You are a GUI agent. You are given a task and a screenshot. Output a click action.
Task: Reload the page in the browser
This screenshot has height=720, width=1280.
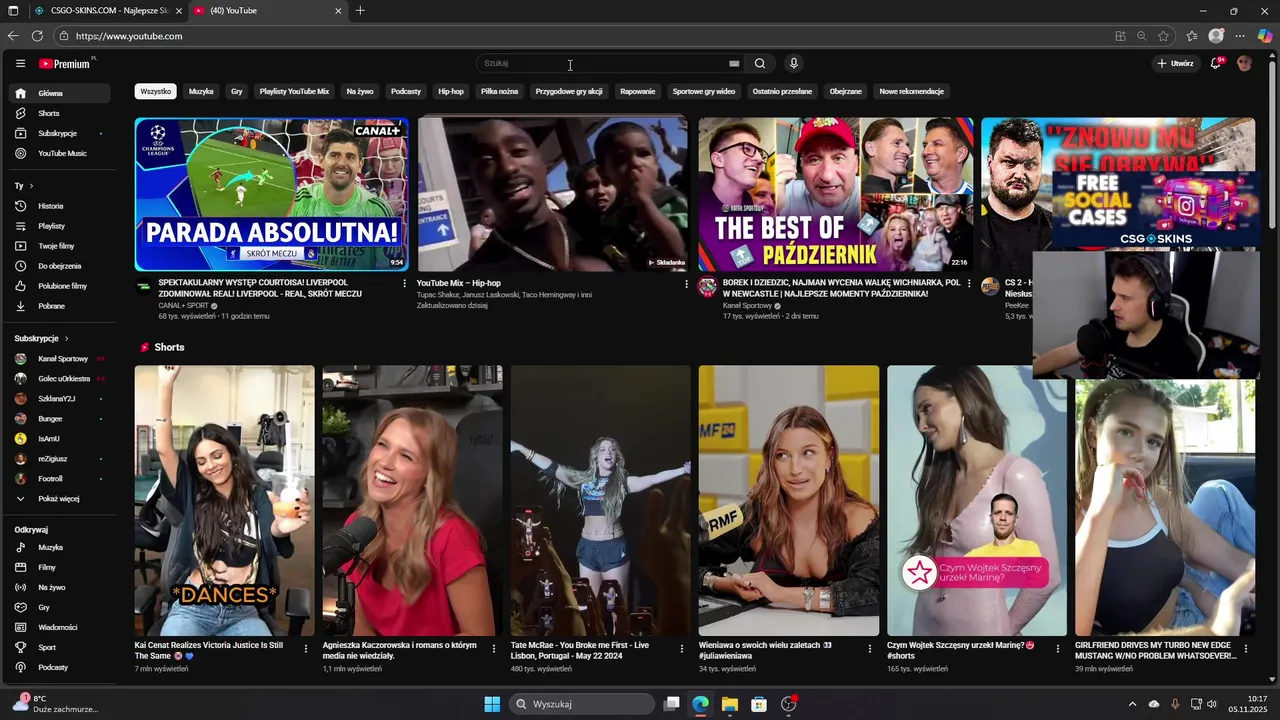37,36
